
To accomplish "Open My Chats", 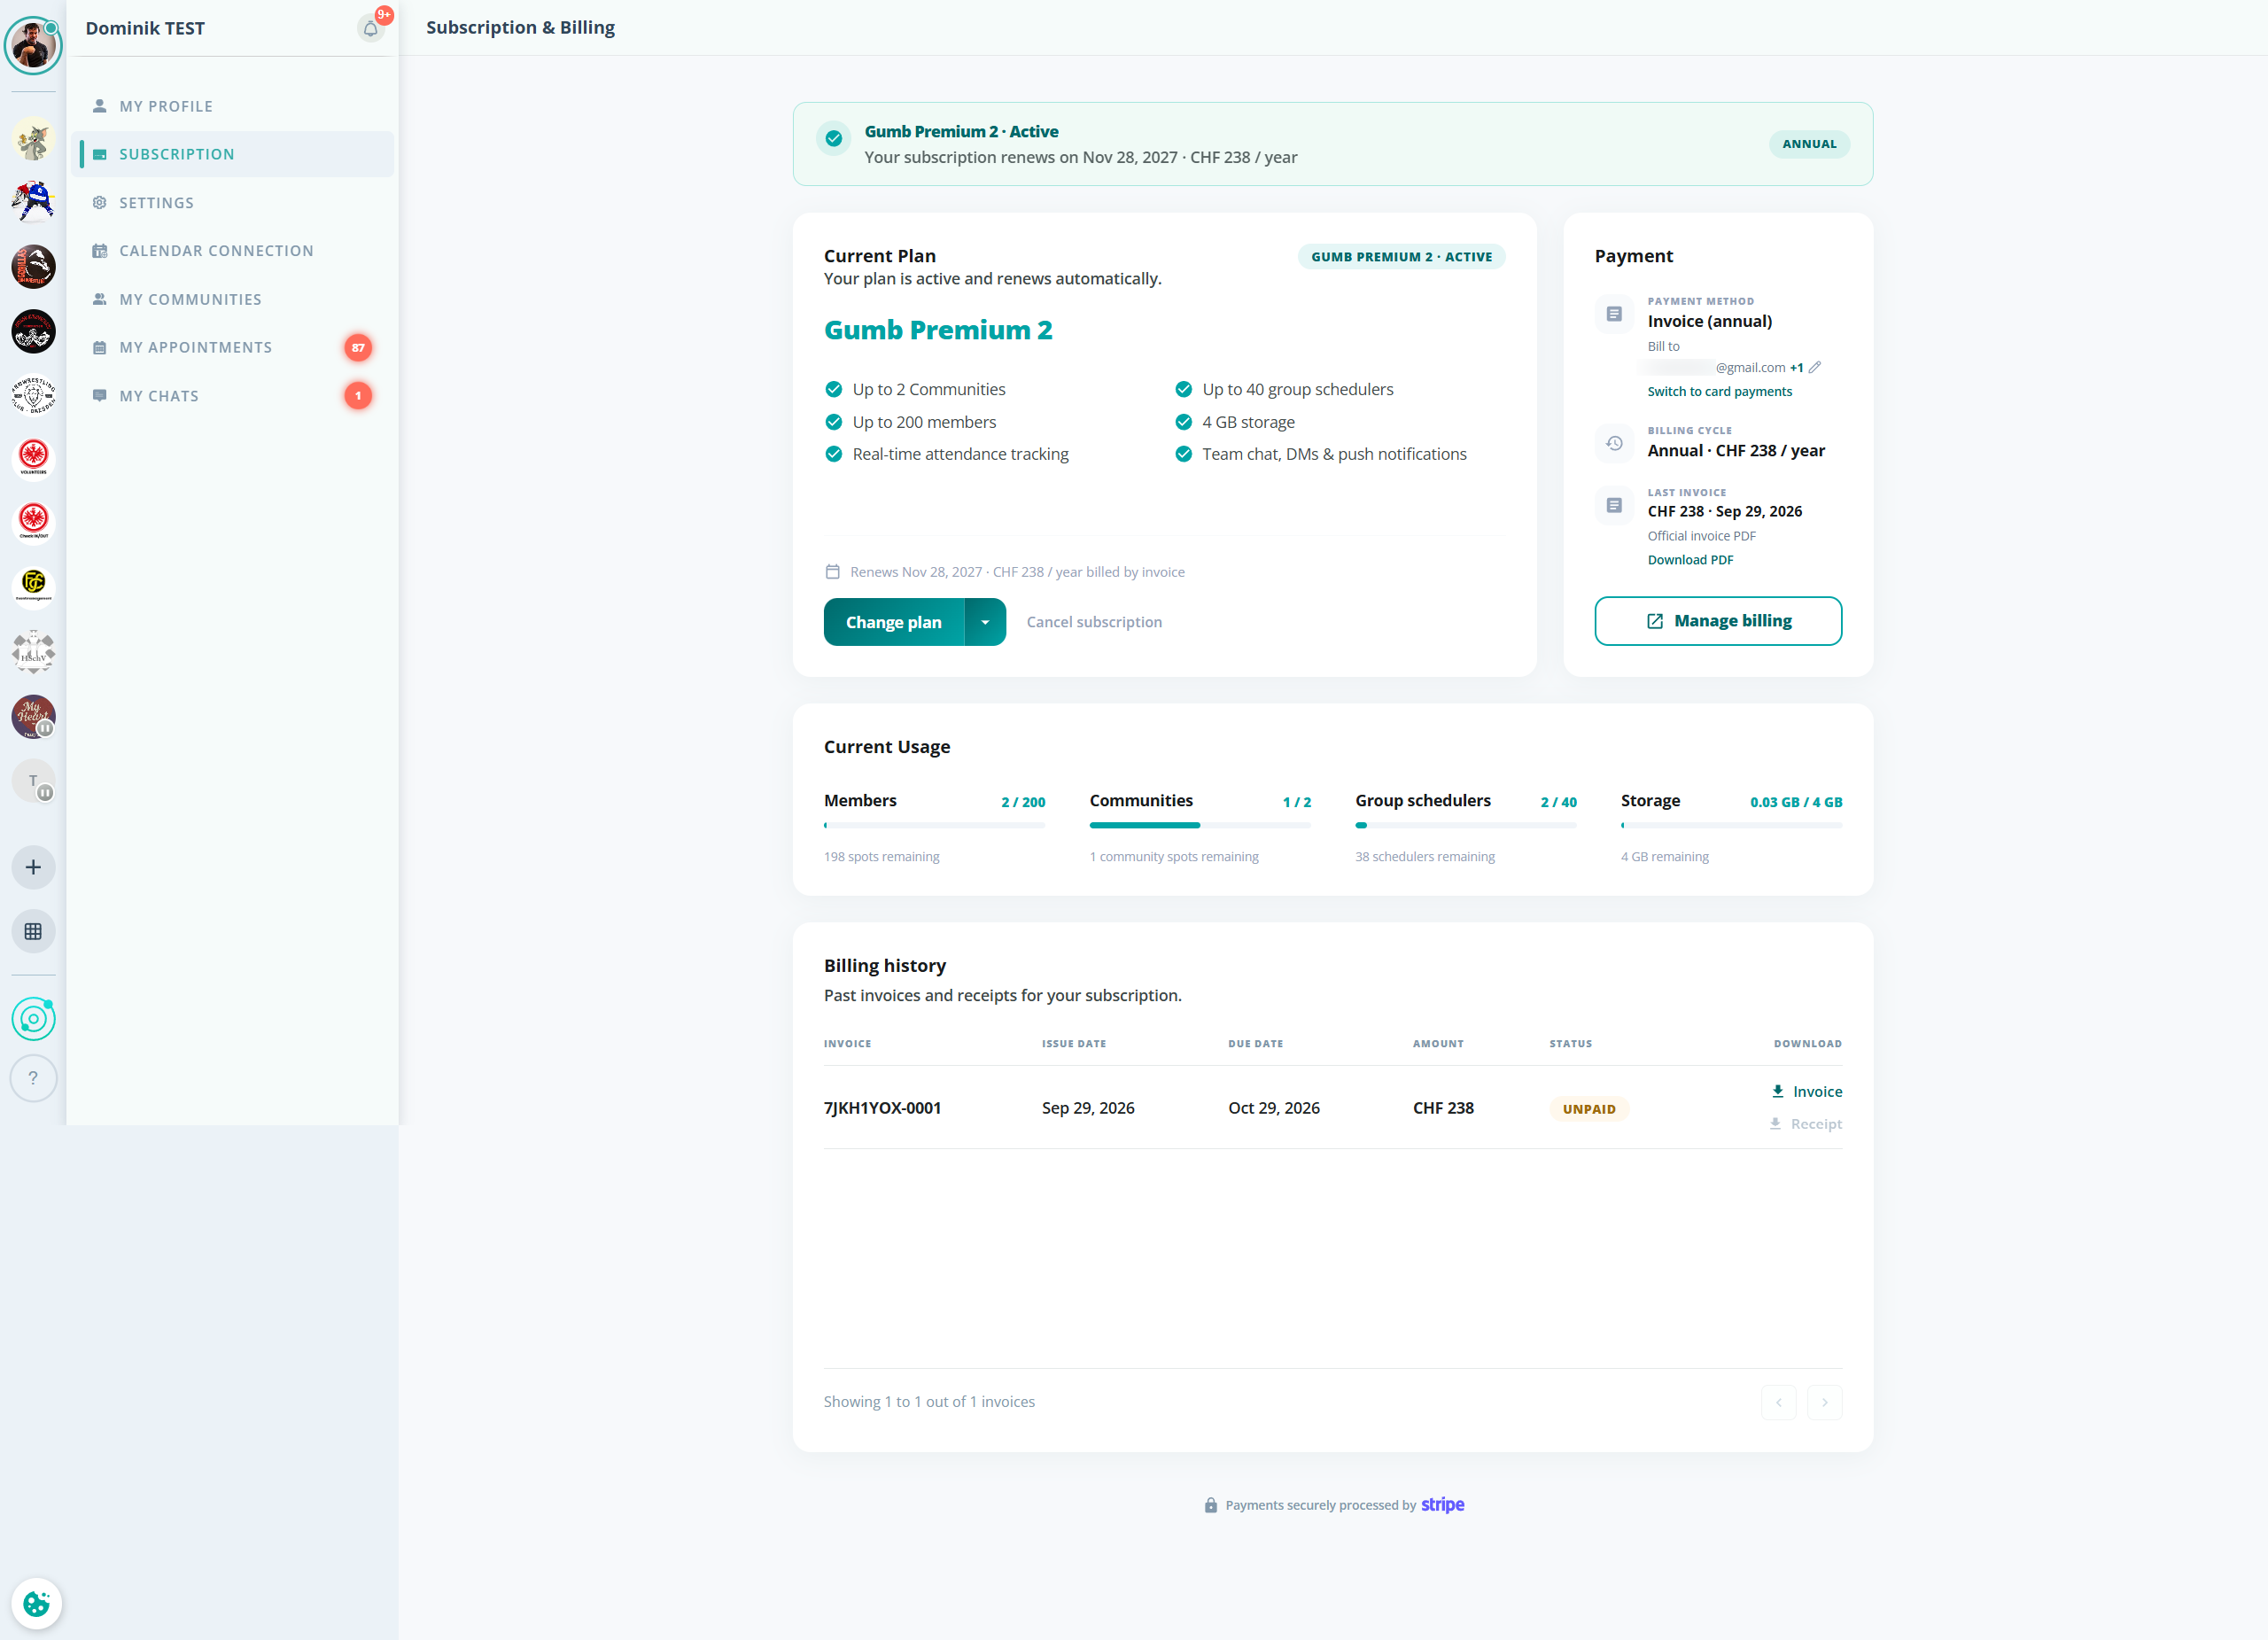I will [x=233, y=396].
